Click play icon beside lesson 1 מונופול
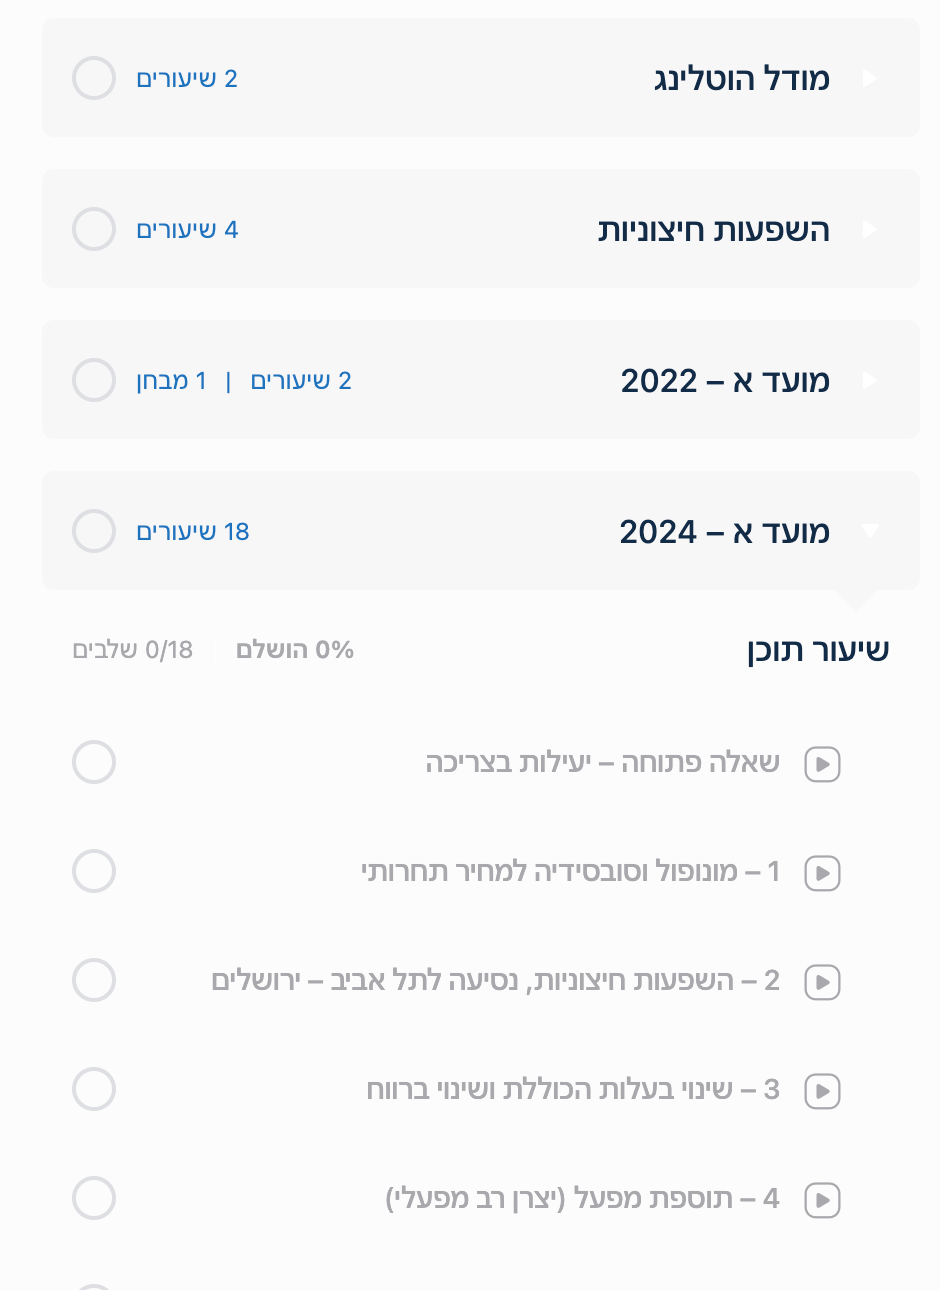Viewport: 940px width, 1290px height. (x=822, y=873)
